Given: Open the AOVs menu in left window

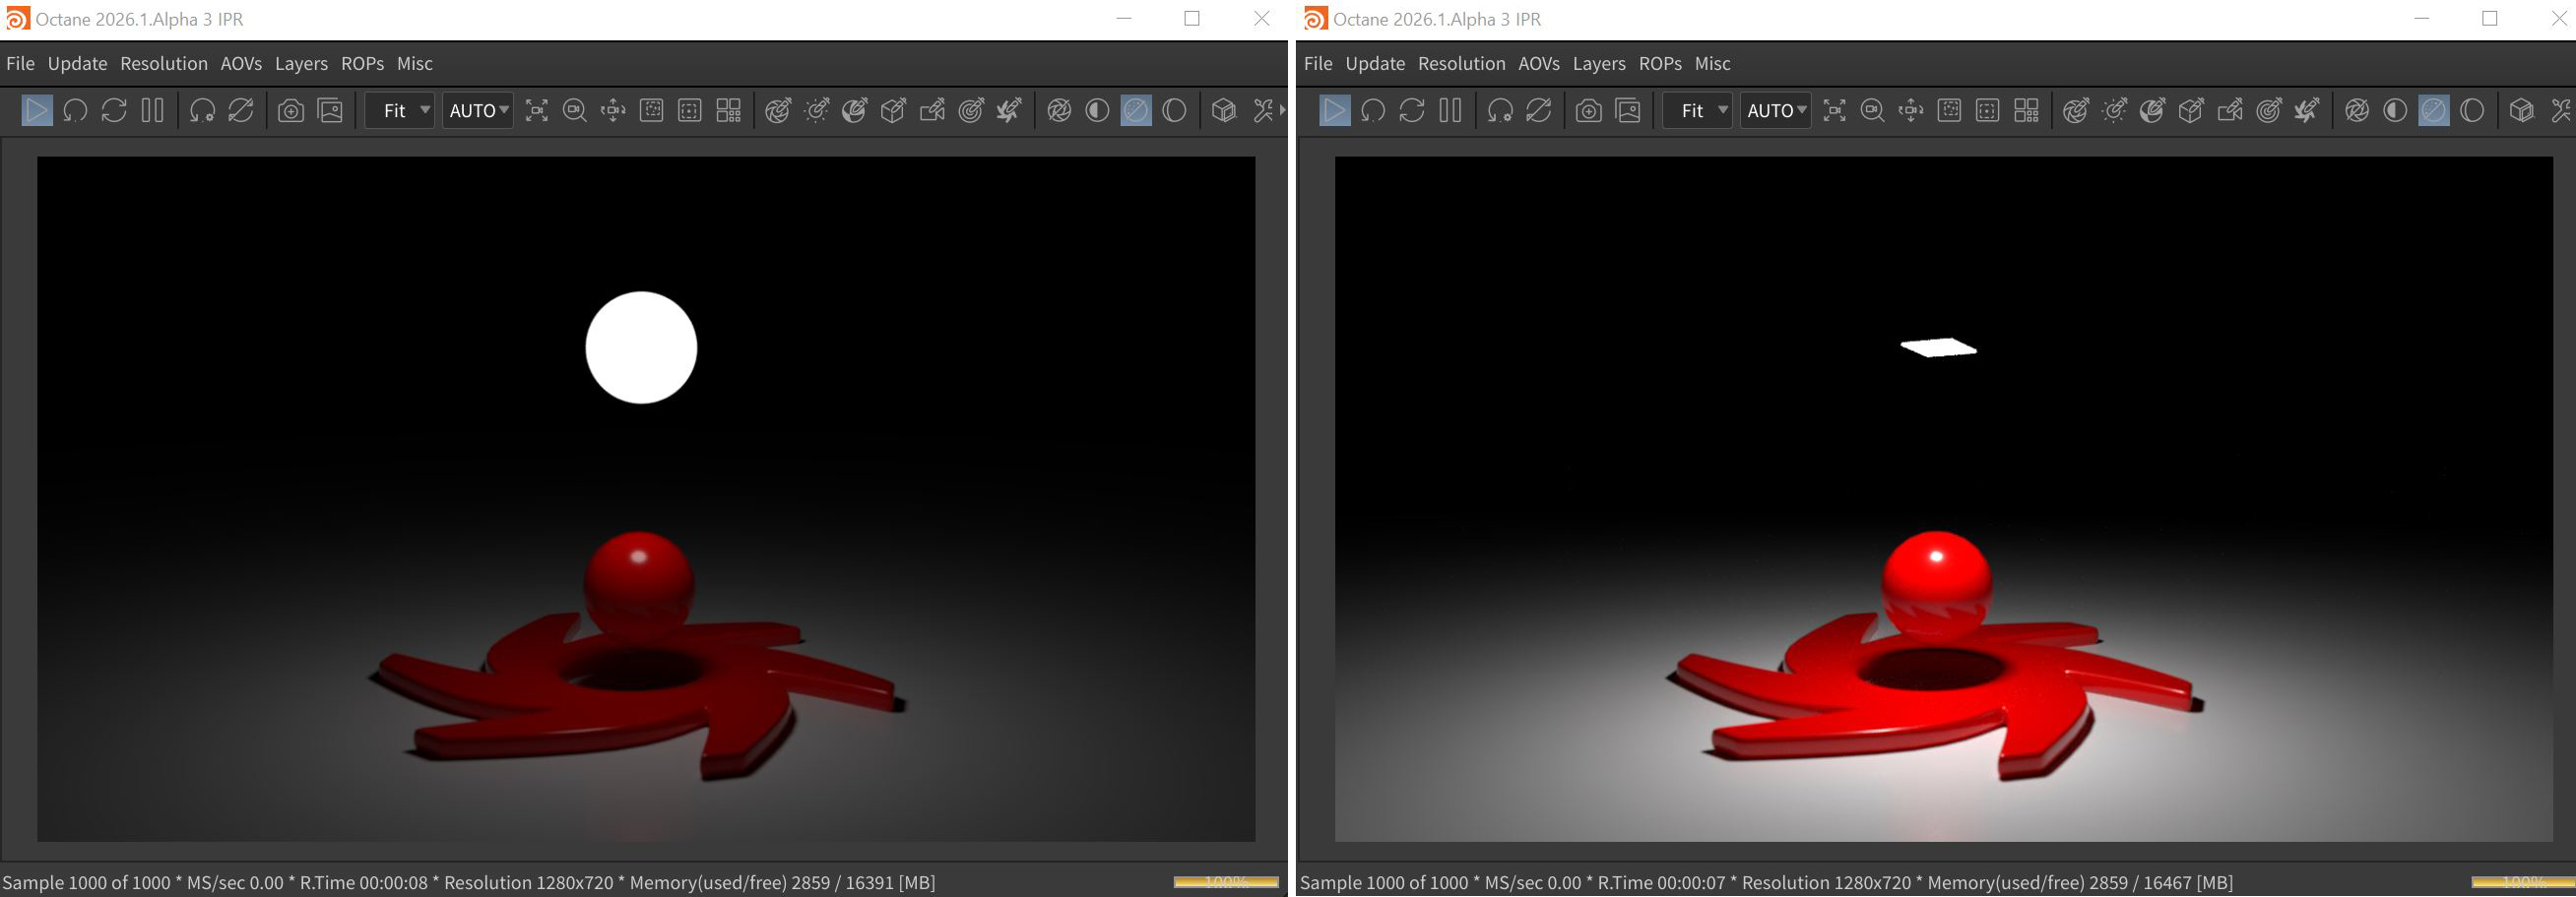Looking at the screenshot, I should (x=241, y=64).
